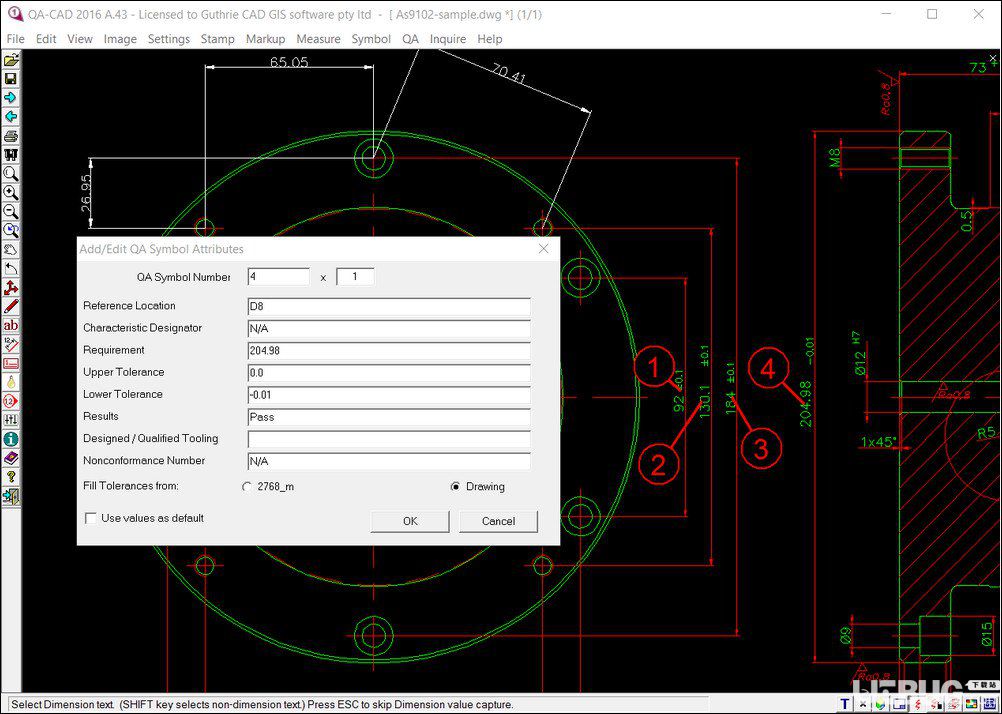Go to previous page with the left arrow icon
The image size is (1002, 714).
[x=11, y=117]
